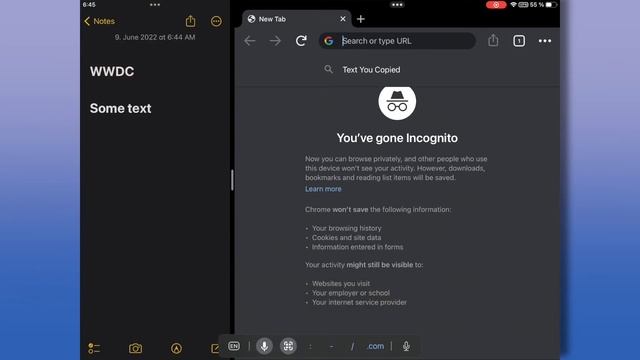
Task: Reload the Chrome page
Action: [x=301, y=41]
